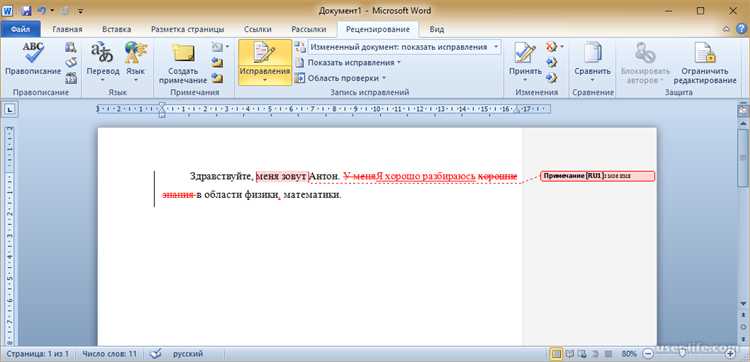Screen dimensions: 750x362
Task: Expand the Исправления dropdown arrow
Action: (265, 80)
